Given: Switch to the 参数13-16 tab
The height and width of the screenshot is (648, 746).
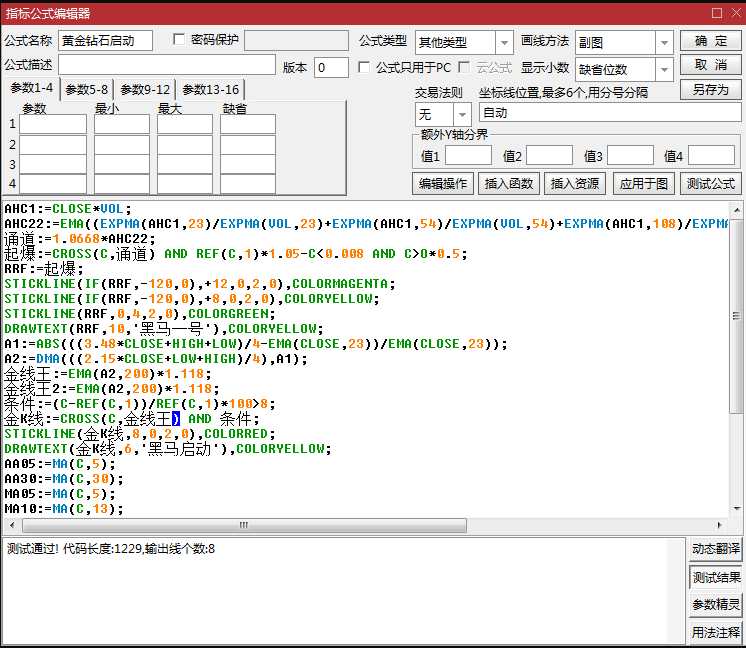Looking at the screenshot, I should click(x=210, y=89).
